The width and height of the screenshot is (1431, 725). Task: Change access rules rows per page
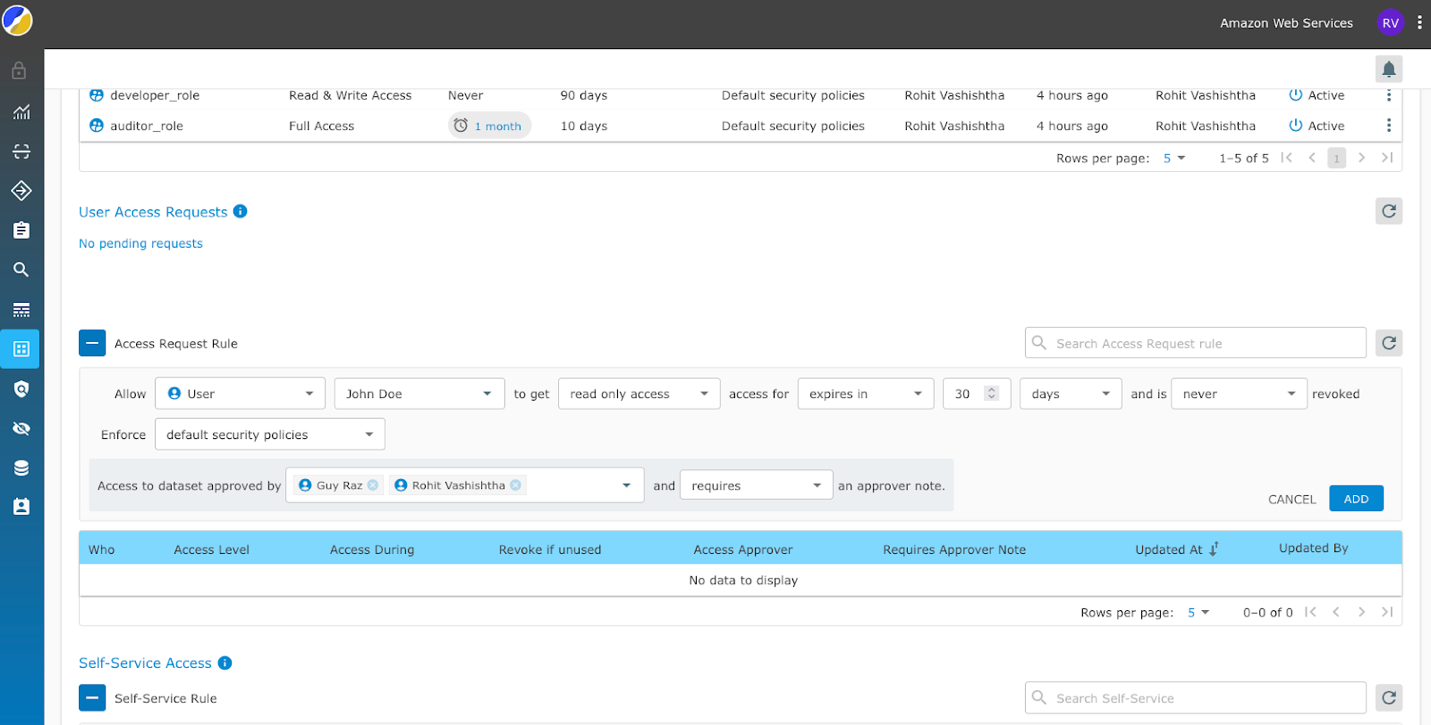[x=1198, y=612]
